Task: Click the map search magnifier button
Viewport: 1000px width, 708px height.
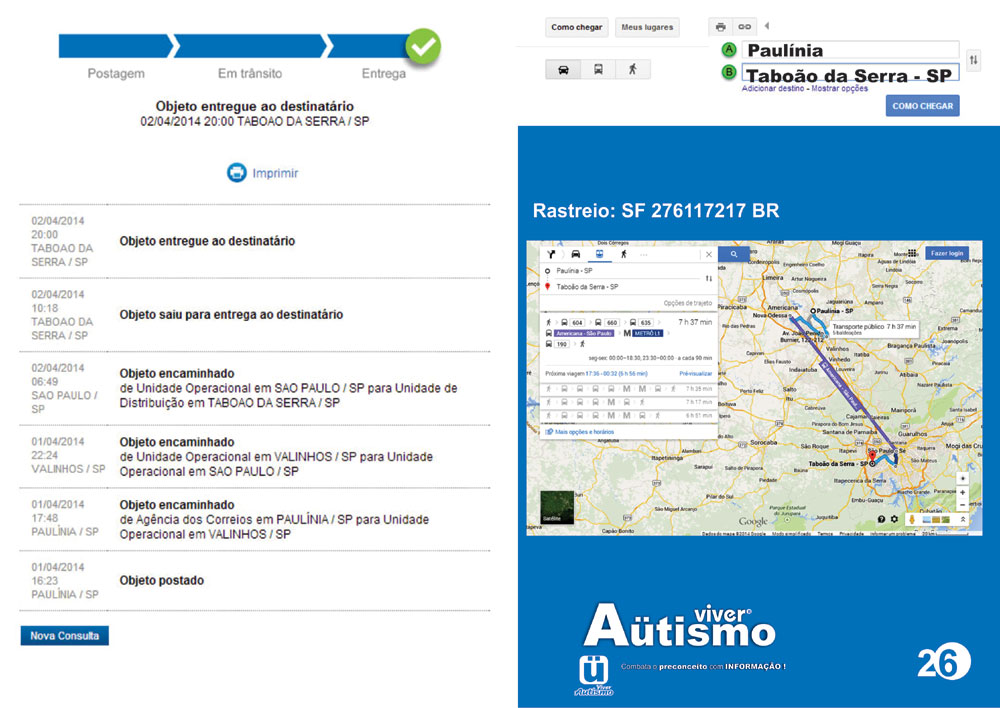Action: (x=733, y=255)
